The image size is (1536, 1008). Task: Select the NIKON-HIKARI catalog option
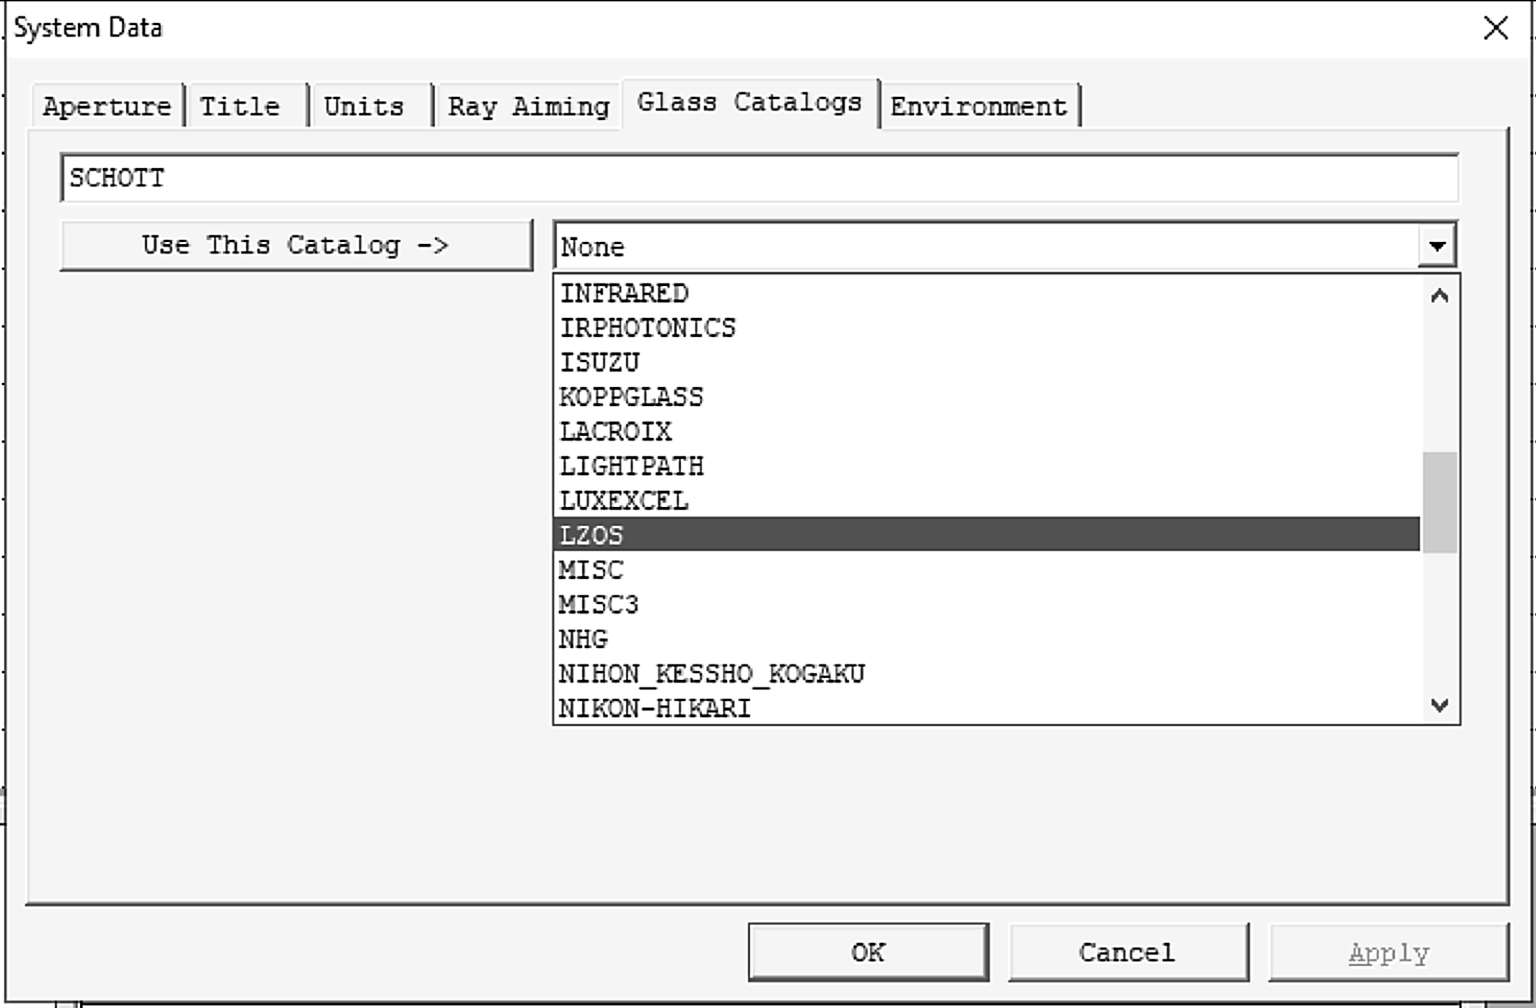pyautogui.click(x=654, y=708)
